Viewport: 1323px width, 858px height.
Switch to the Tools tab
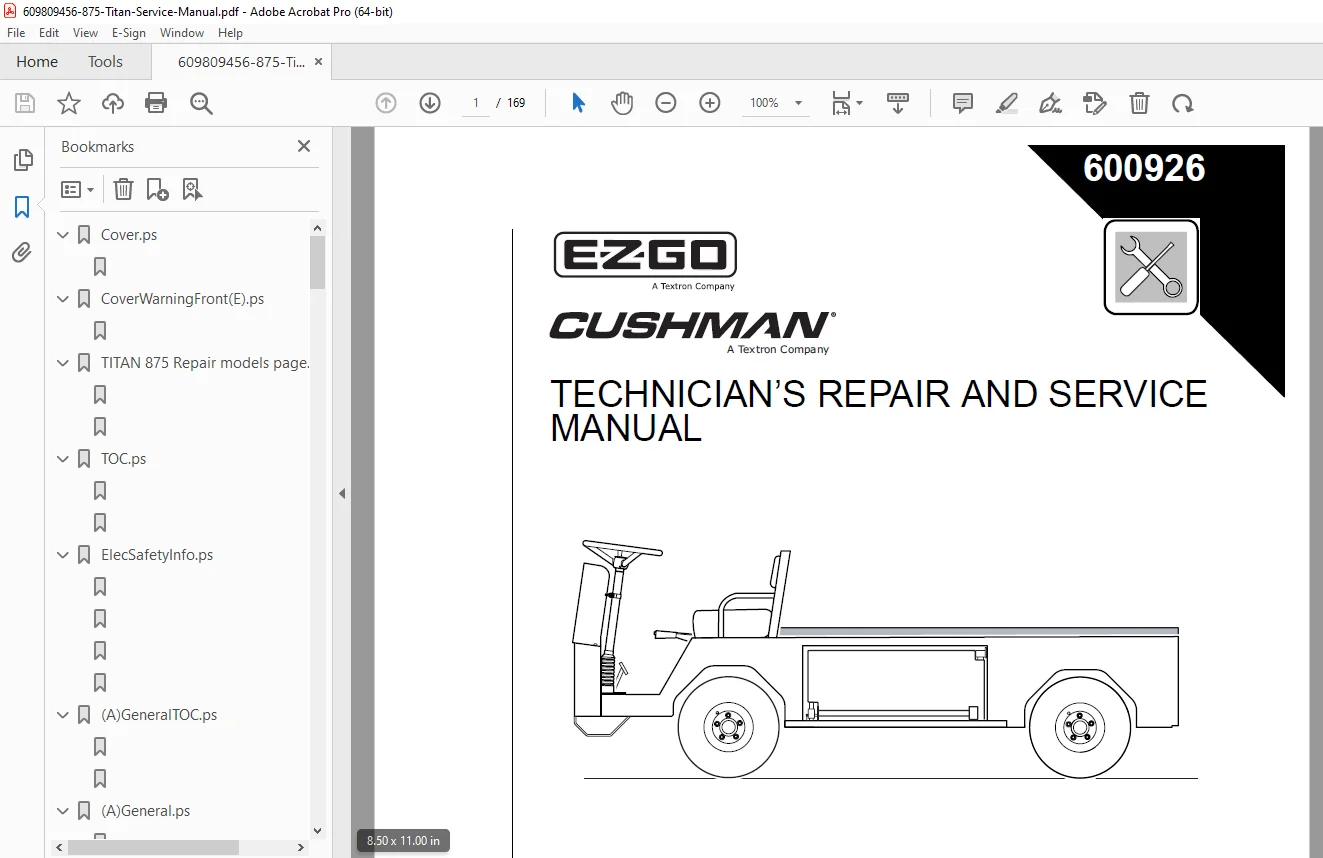click(105, 62)
